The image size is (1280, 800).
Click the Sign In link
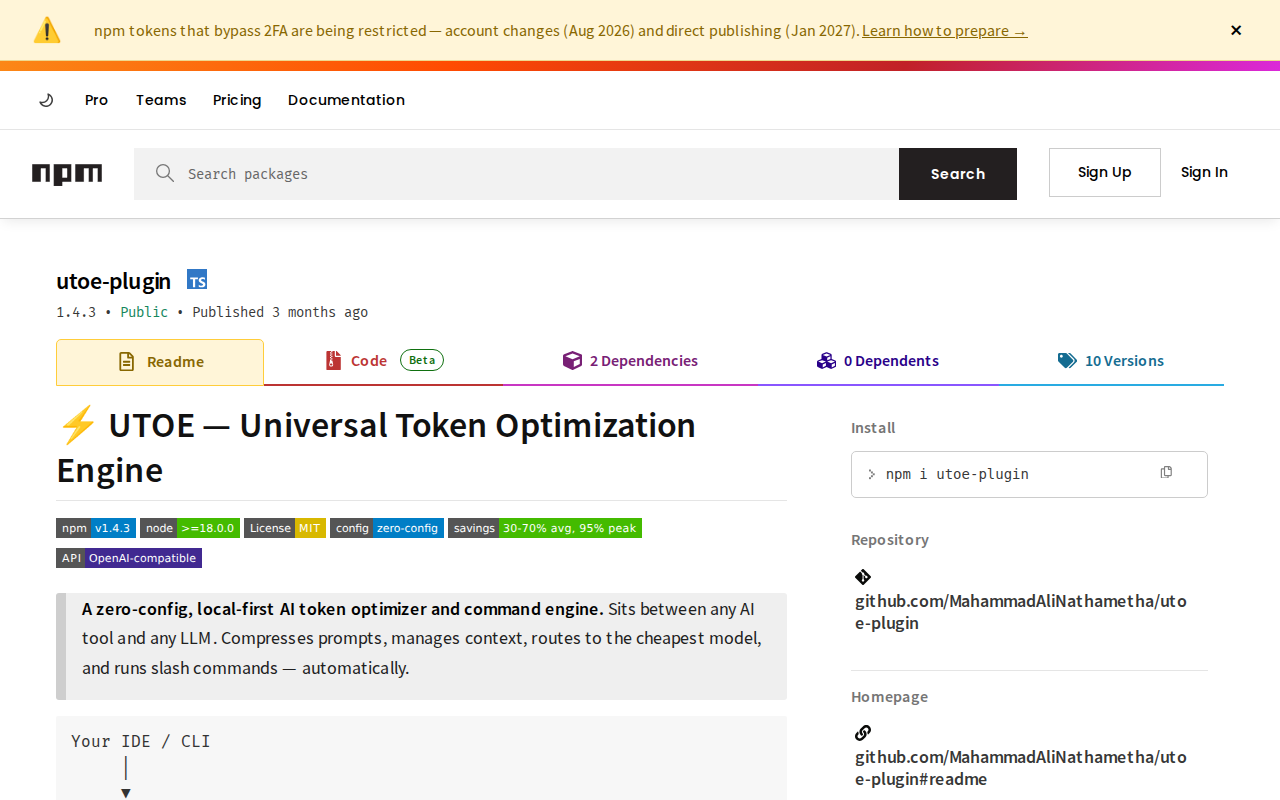click(1204, 172)
